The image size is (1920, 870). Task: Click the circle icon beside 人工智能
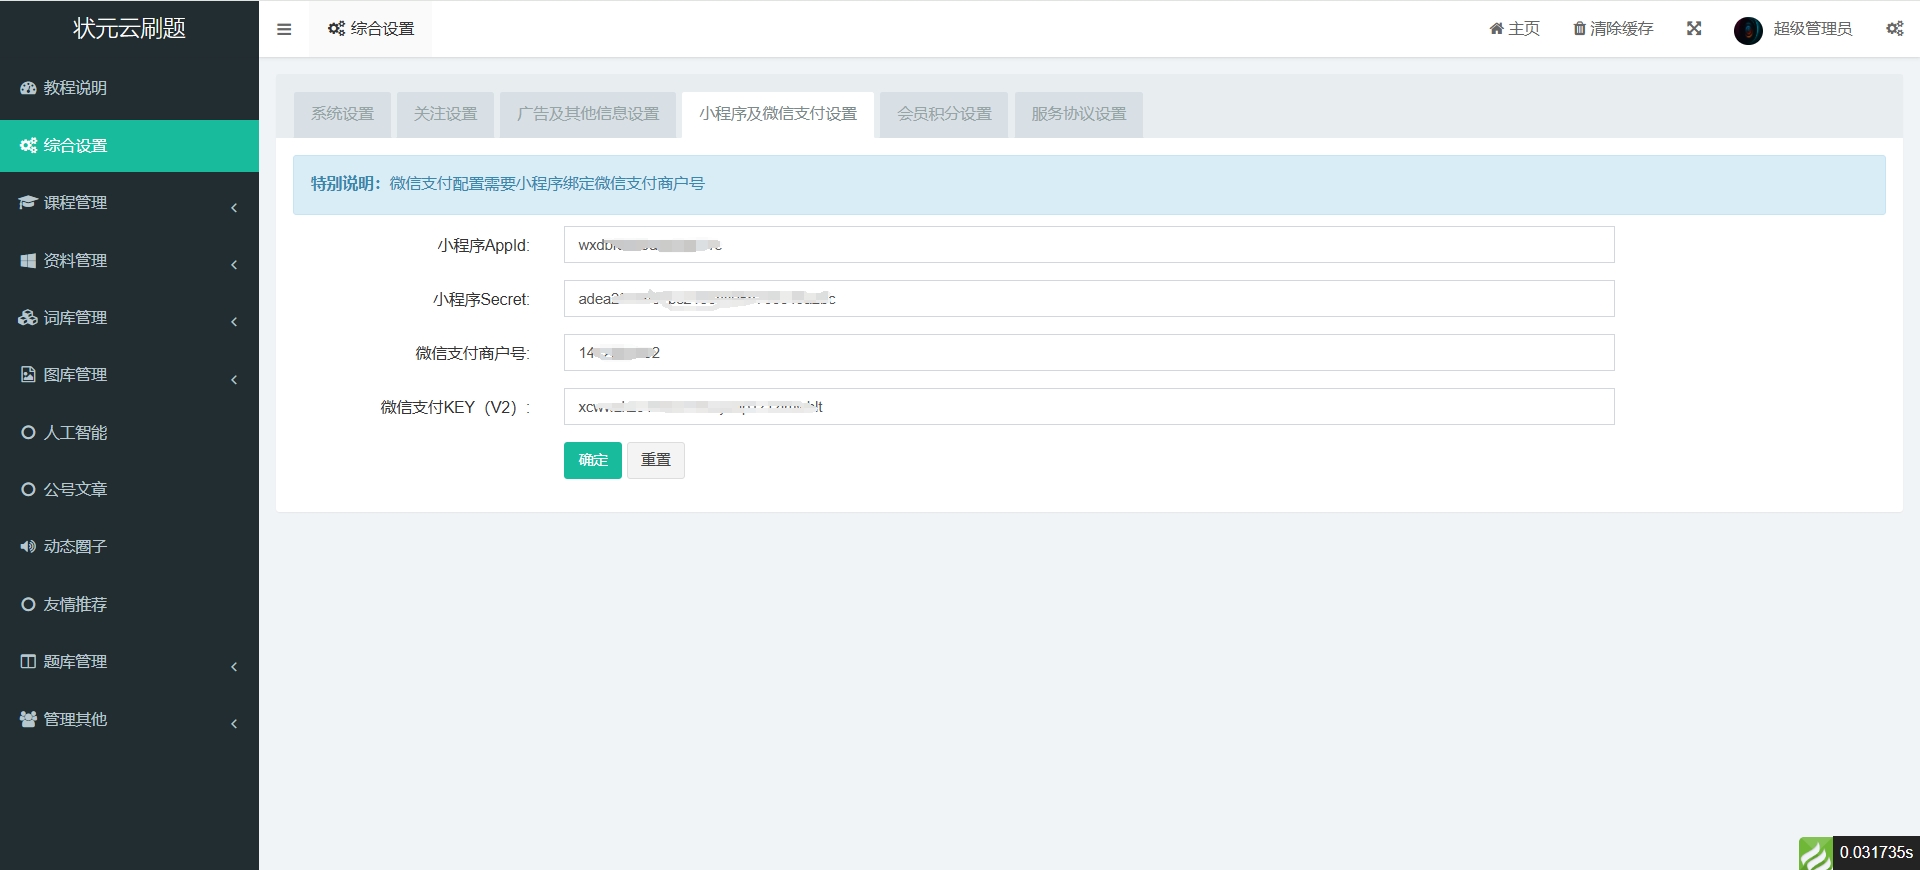(x=28, y=432)
